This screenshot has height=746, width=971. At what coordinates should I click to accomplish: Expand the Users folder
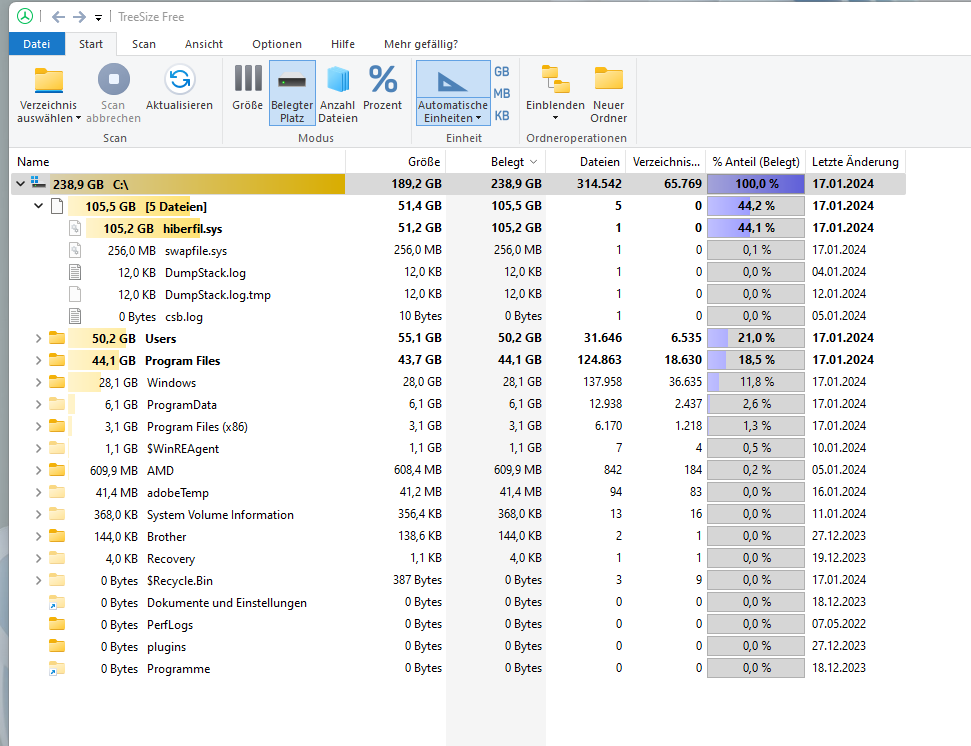38,338
